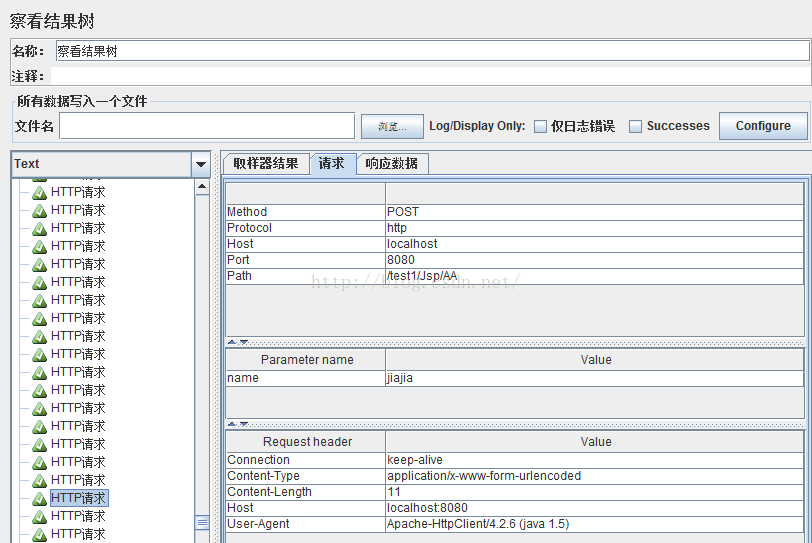Select the jiajia value cell

tap(594, 378)
